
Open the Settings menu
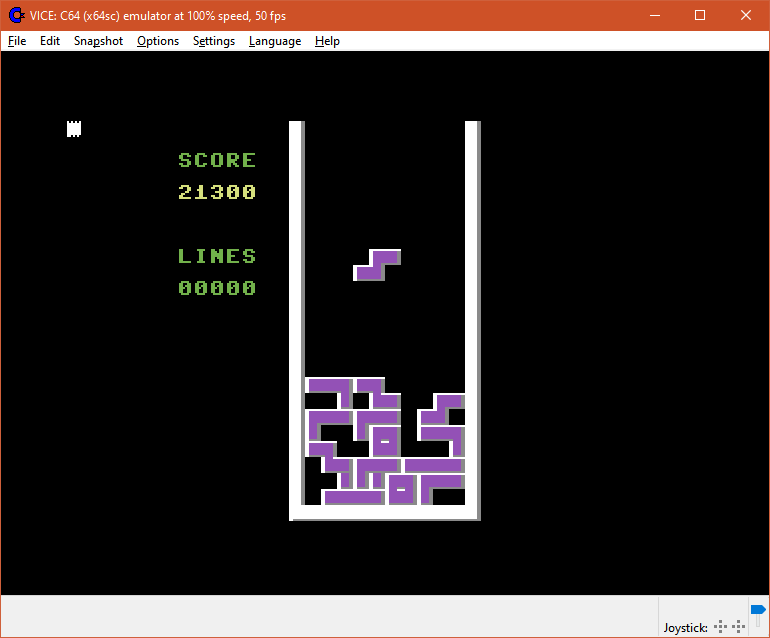214,41
